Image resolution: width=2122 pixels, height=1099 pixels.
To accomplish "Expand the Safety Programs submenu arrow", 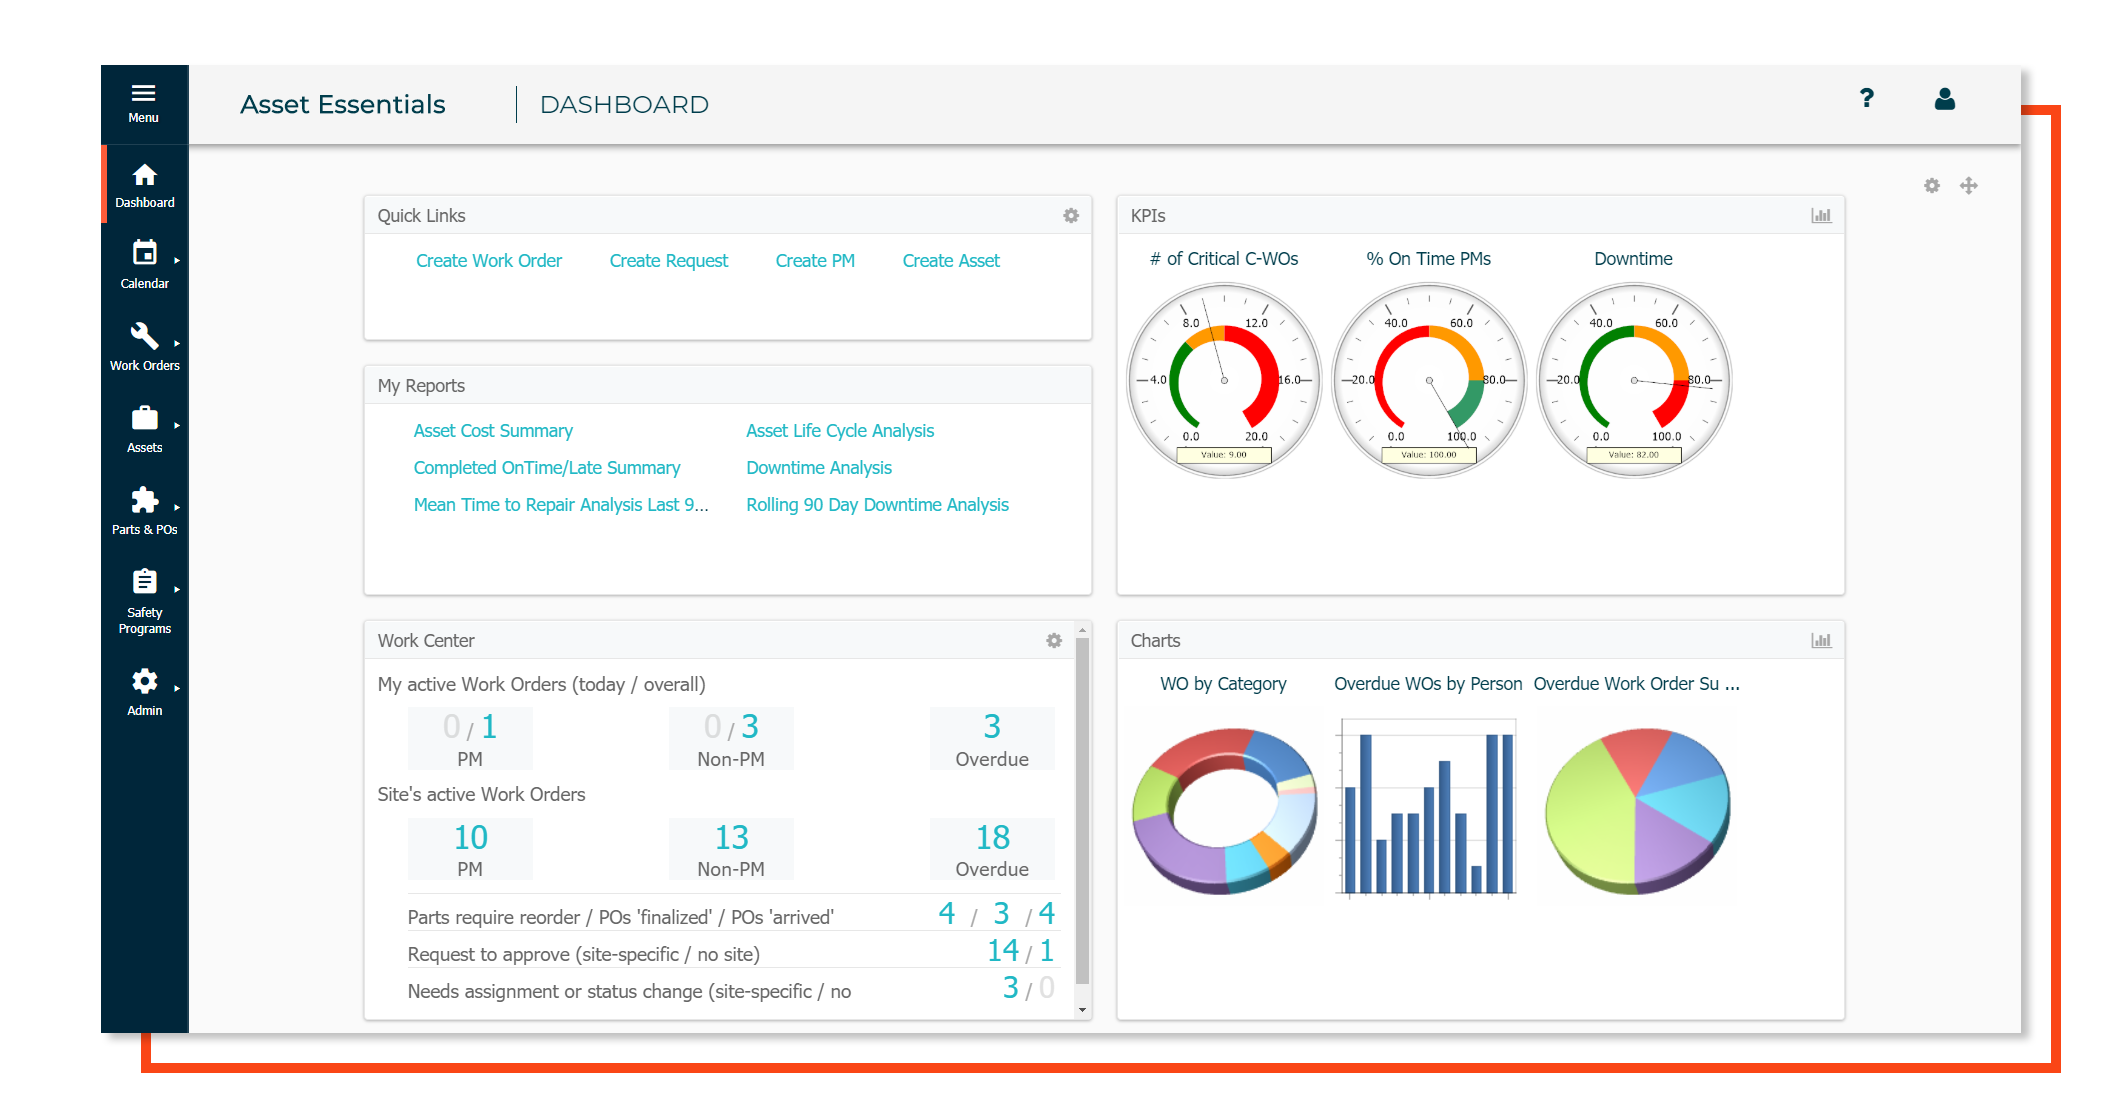I will [177, 589].
